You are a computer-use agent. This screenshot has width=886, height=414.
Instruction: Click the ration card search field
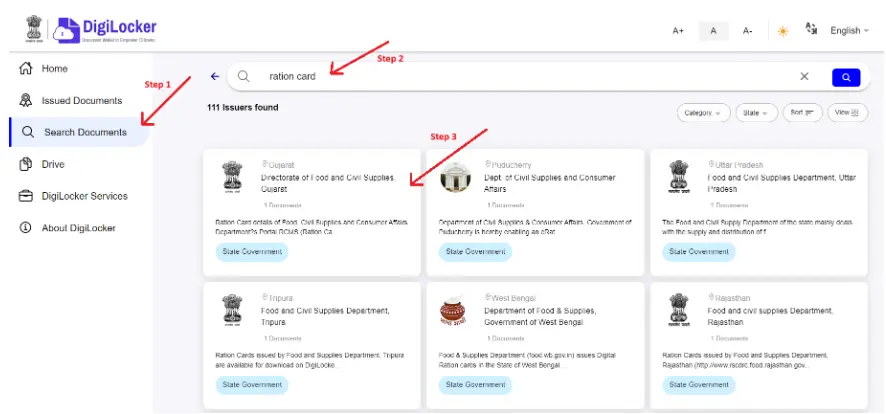pos(520,76)
